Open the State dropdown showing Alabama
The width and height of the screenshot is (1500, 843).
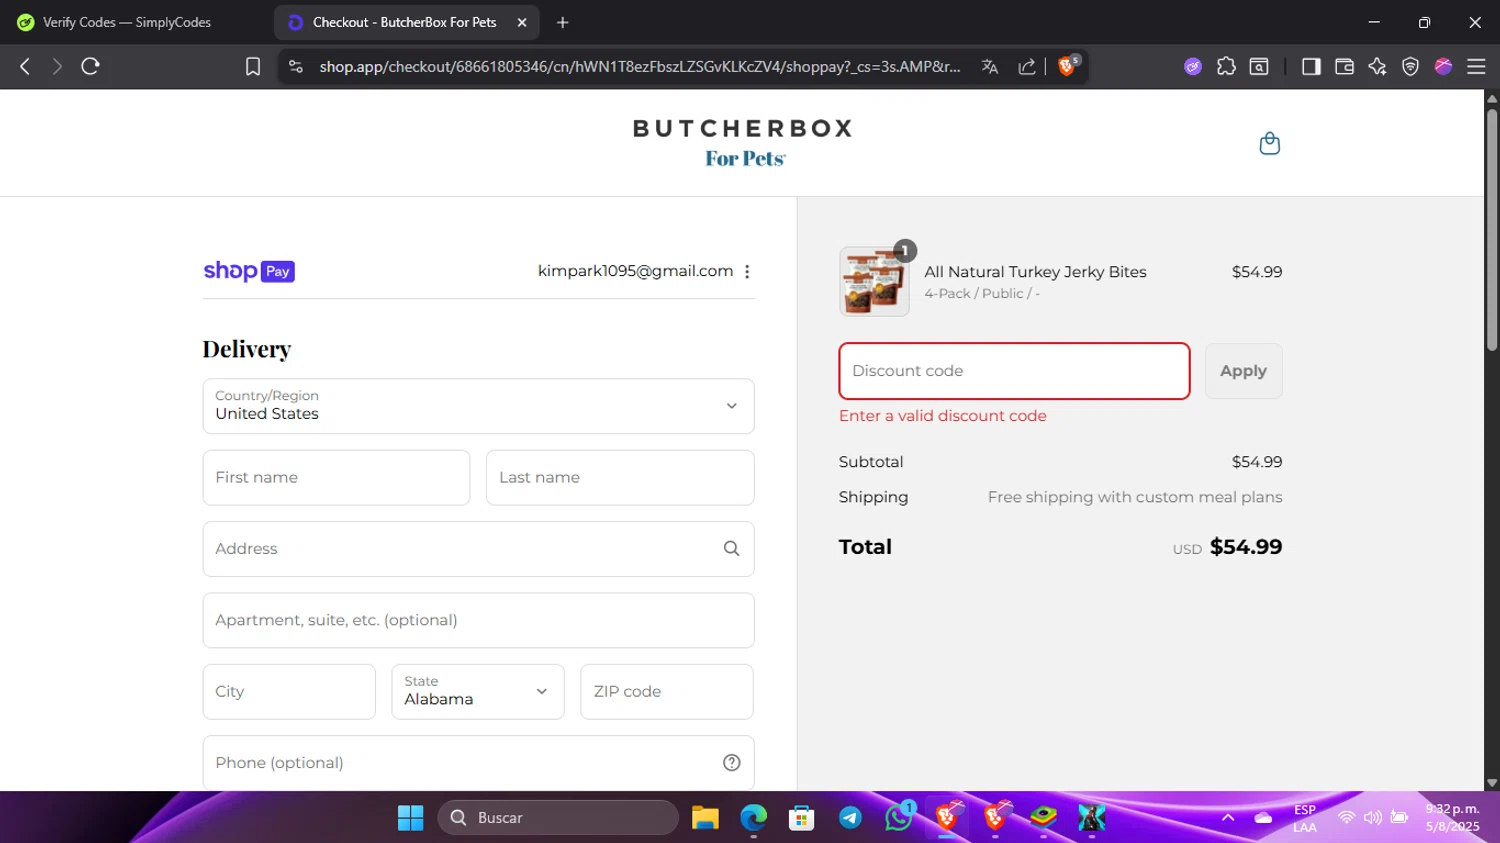(478, 691)
